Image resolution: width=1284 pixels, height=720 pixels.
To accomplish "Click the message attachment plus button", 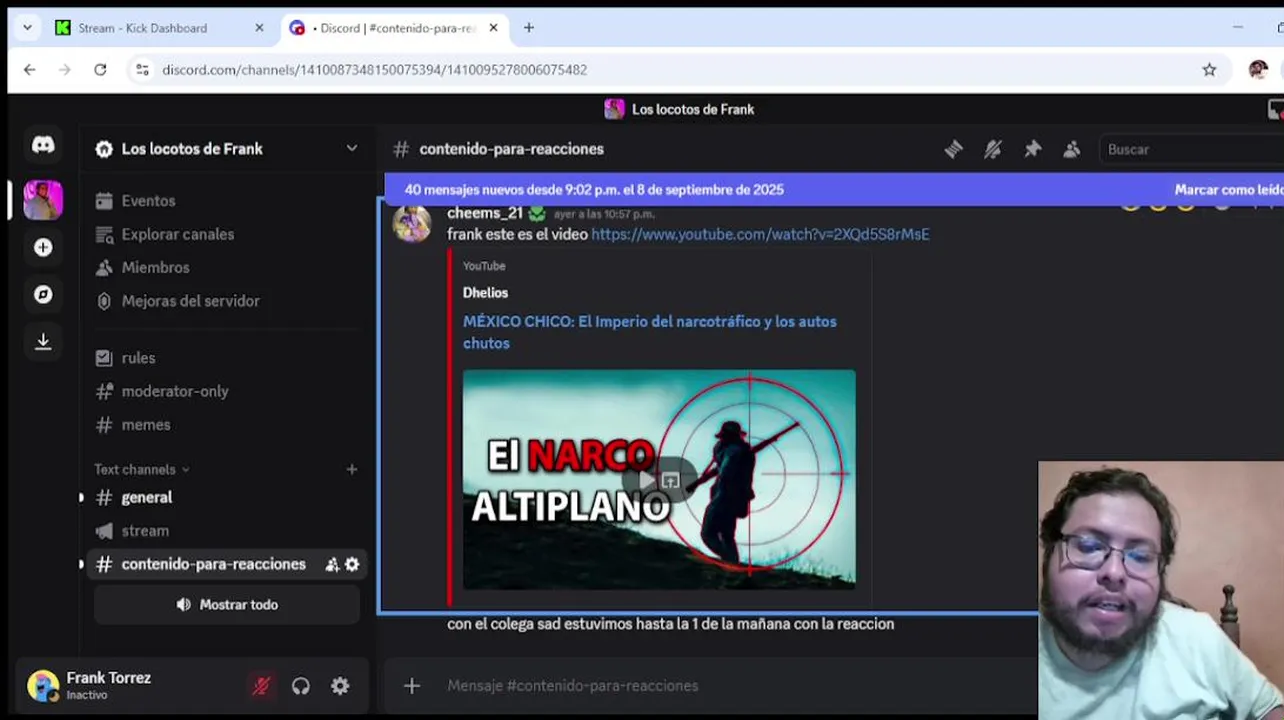I will (x=412, y=686).
